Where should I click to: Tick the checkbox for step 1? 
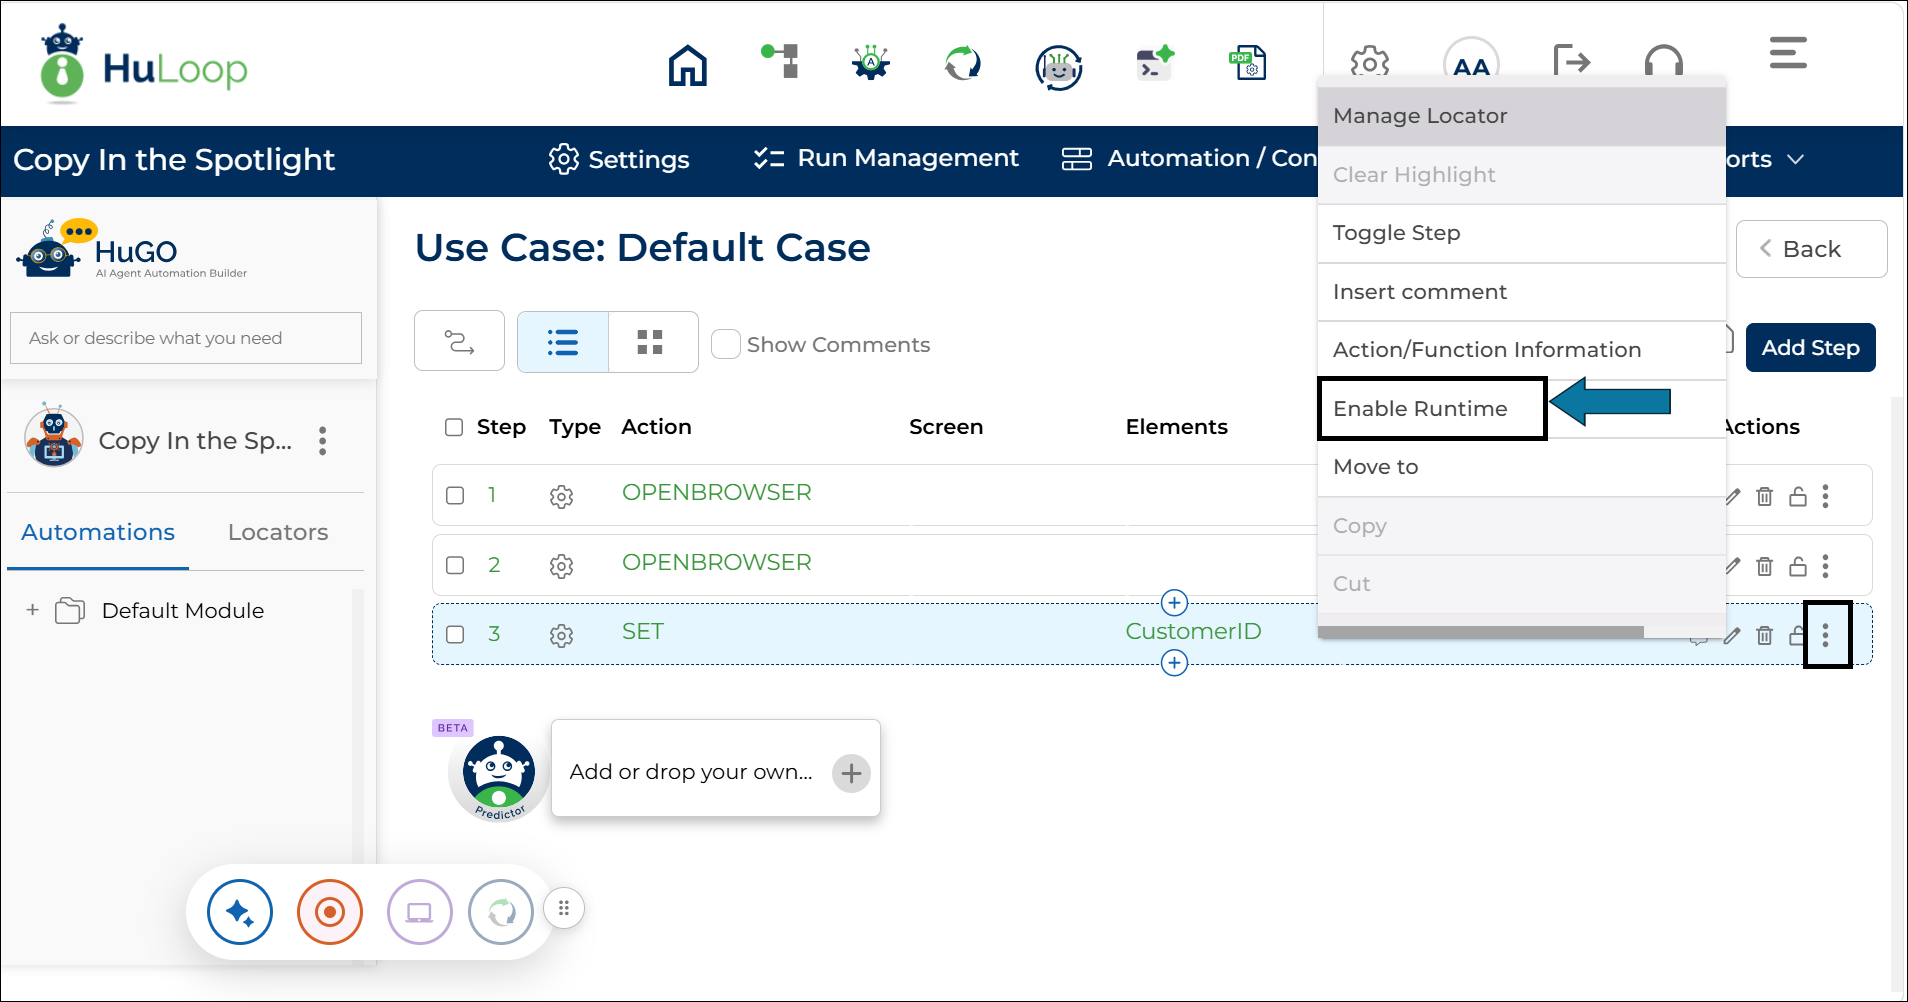coord(455,495)
